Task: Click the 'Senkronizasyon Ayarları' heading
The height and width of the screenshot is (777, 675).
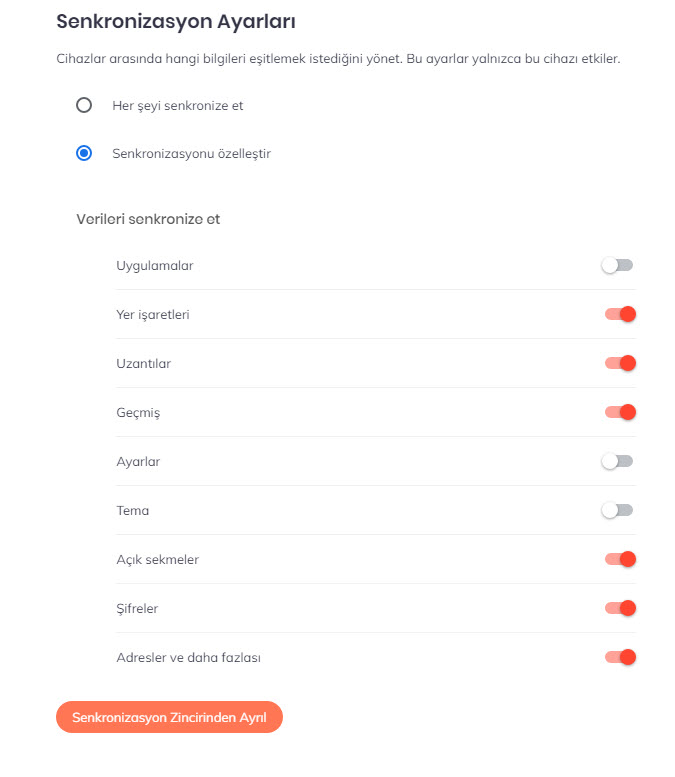Action: click(176, 21)
